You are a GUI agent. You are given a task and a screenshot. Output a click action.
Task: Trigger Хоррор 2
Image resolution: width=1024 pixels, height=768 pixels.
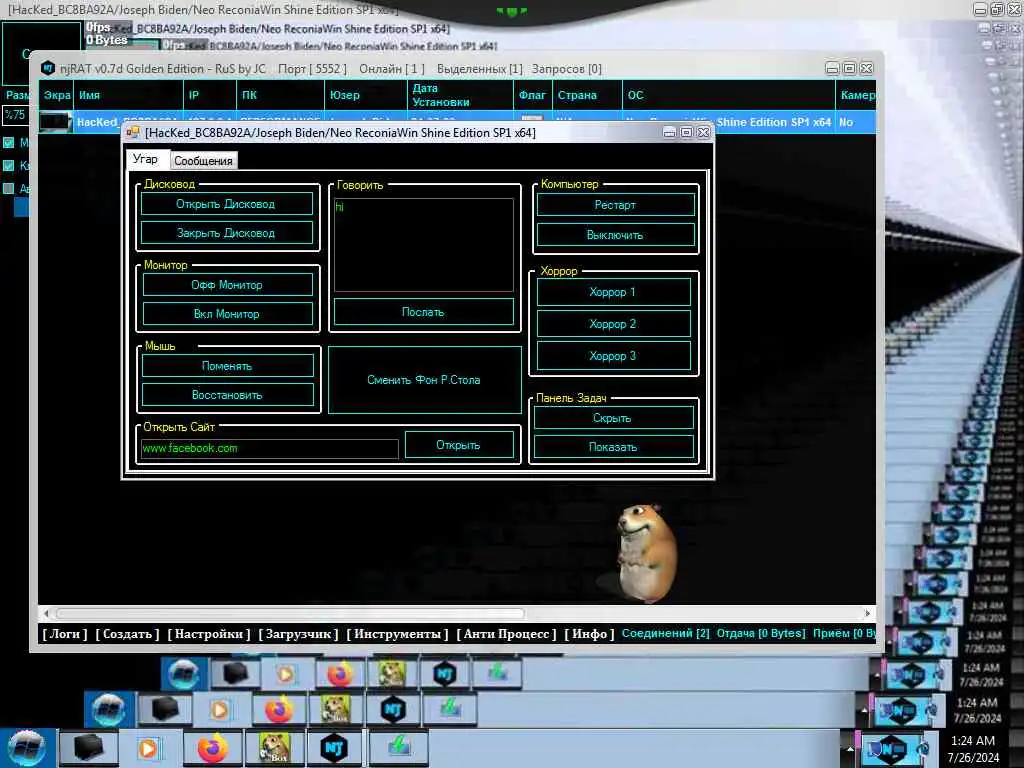pyautogui.click(x=613, y=324)
